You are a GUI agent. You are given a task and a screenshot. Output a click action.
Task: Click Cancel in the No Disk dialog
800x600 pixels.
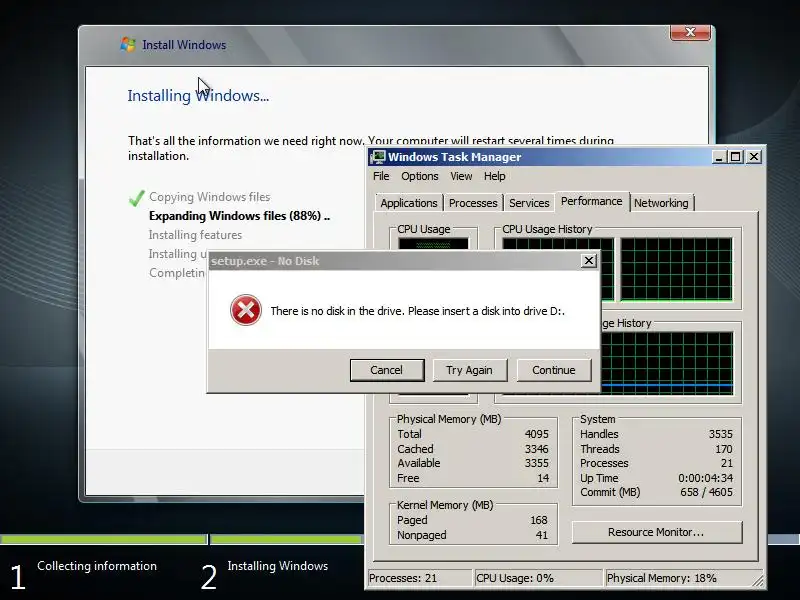pyautogui.click(x=387, y=370)
